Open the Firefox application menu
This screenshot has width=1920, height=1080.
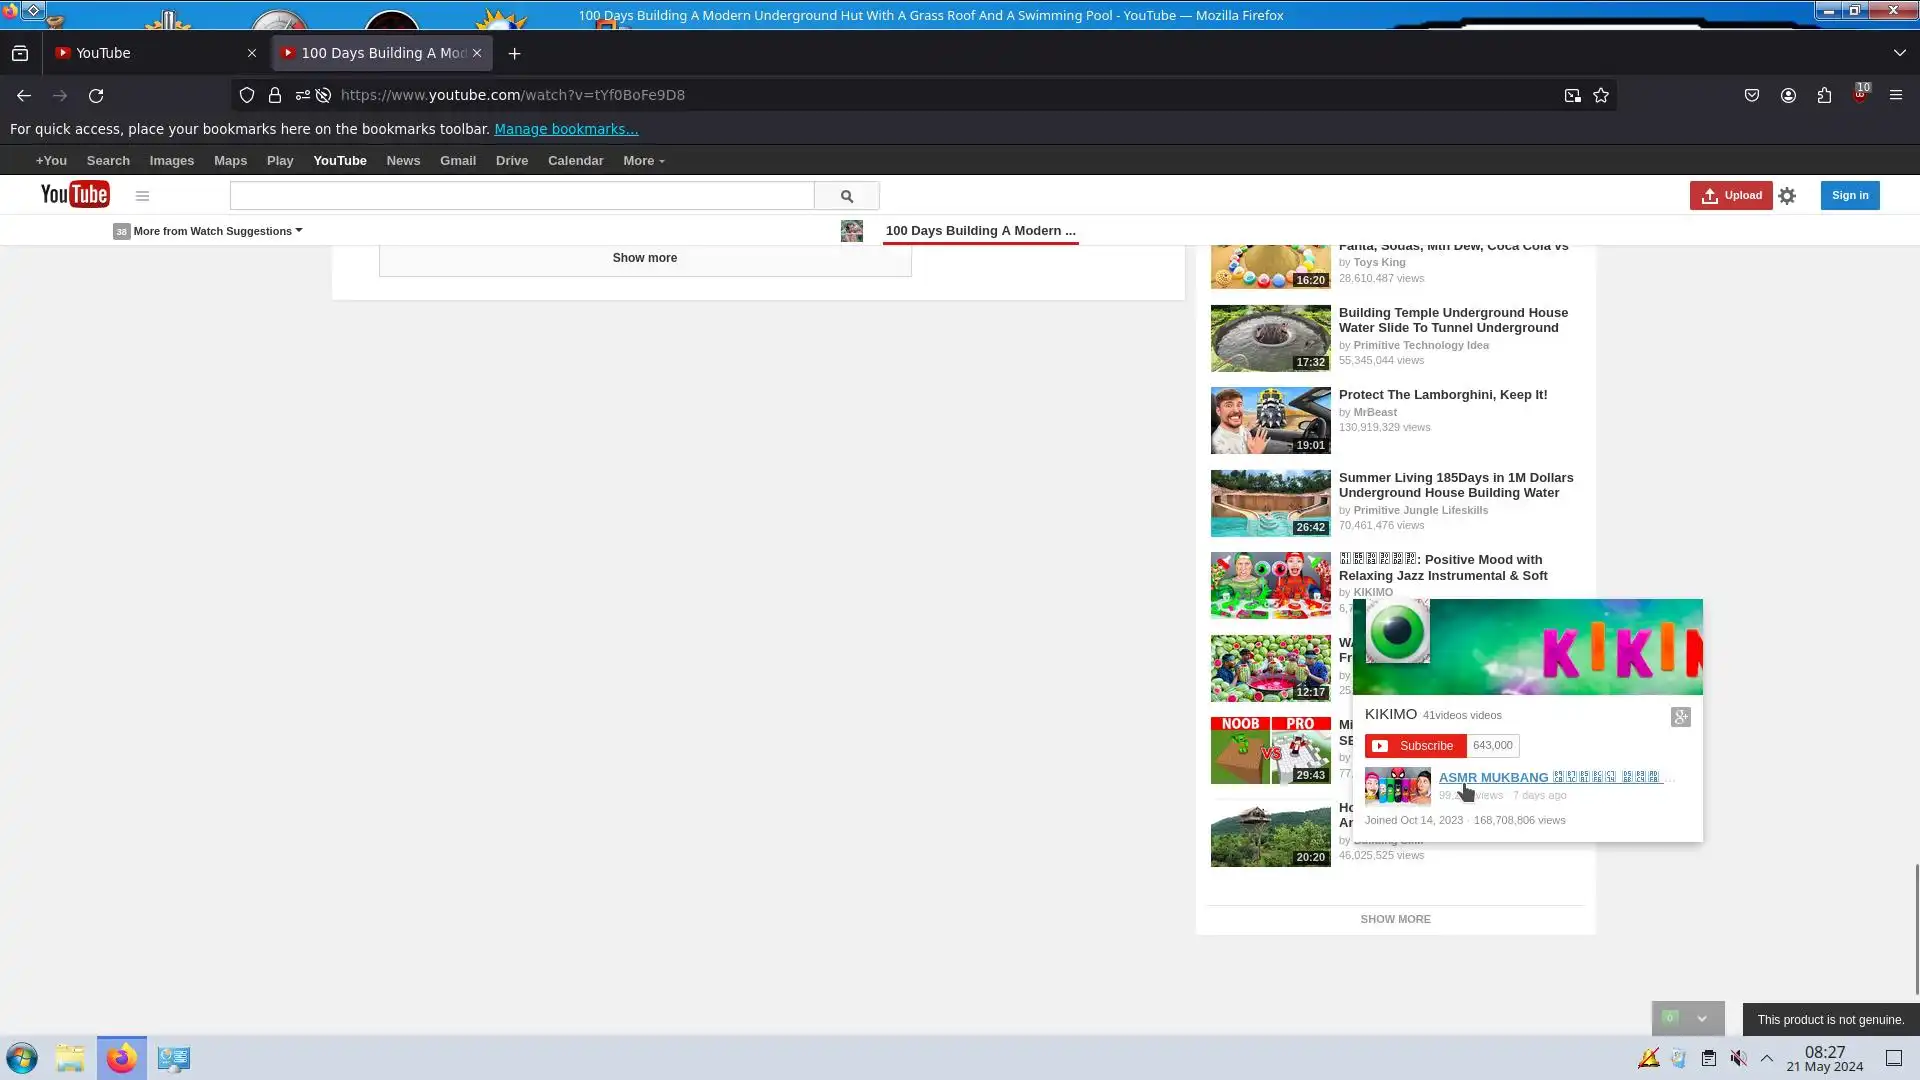click(1895, 95)
